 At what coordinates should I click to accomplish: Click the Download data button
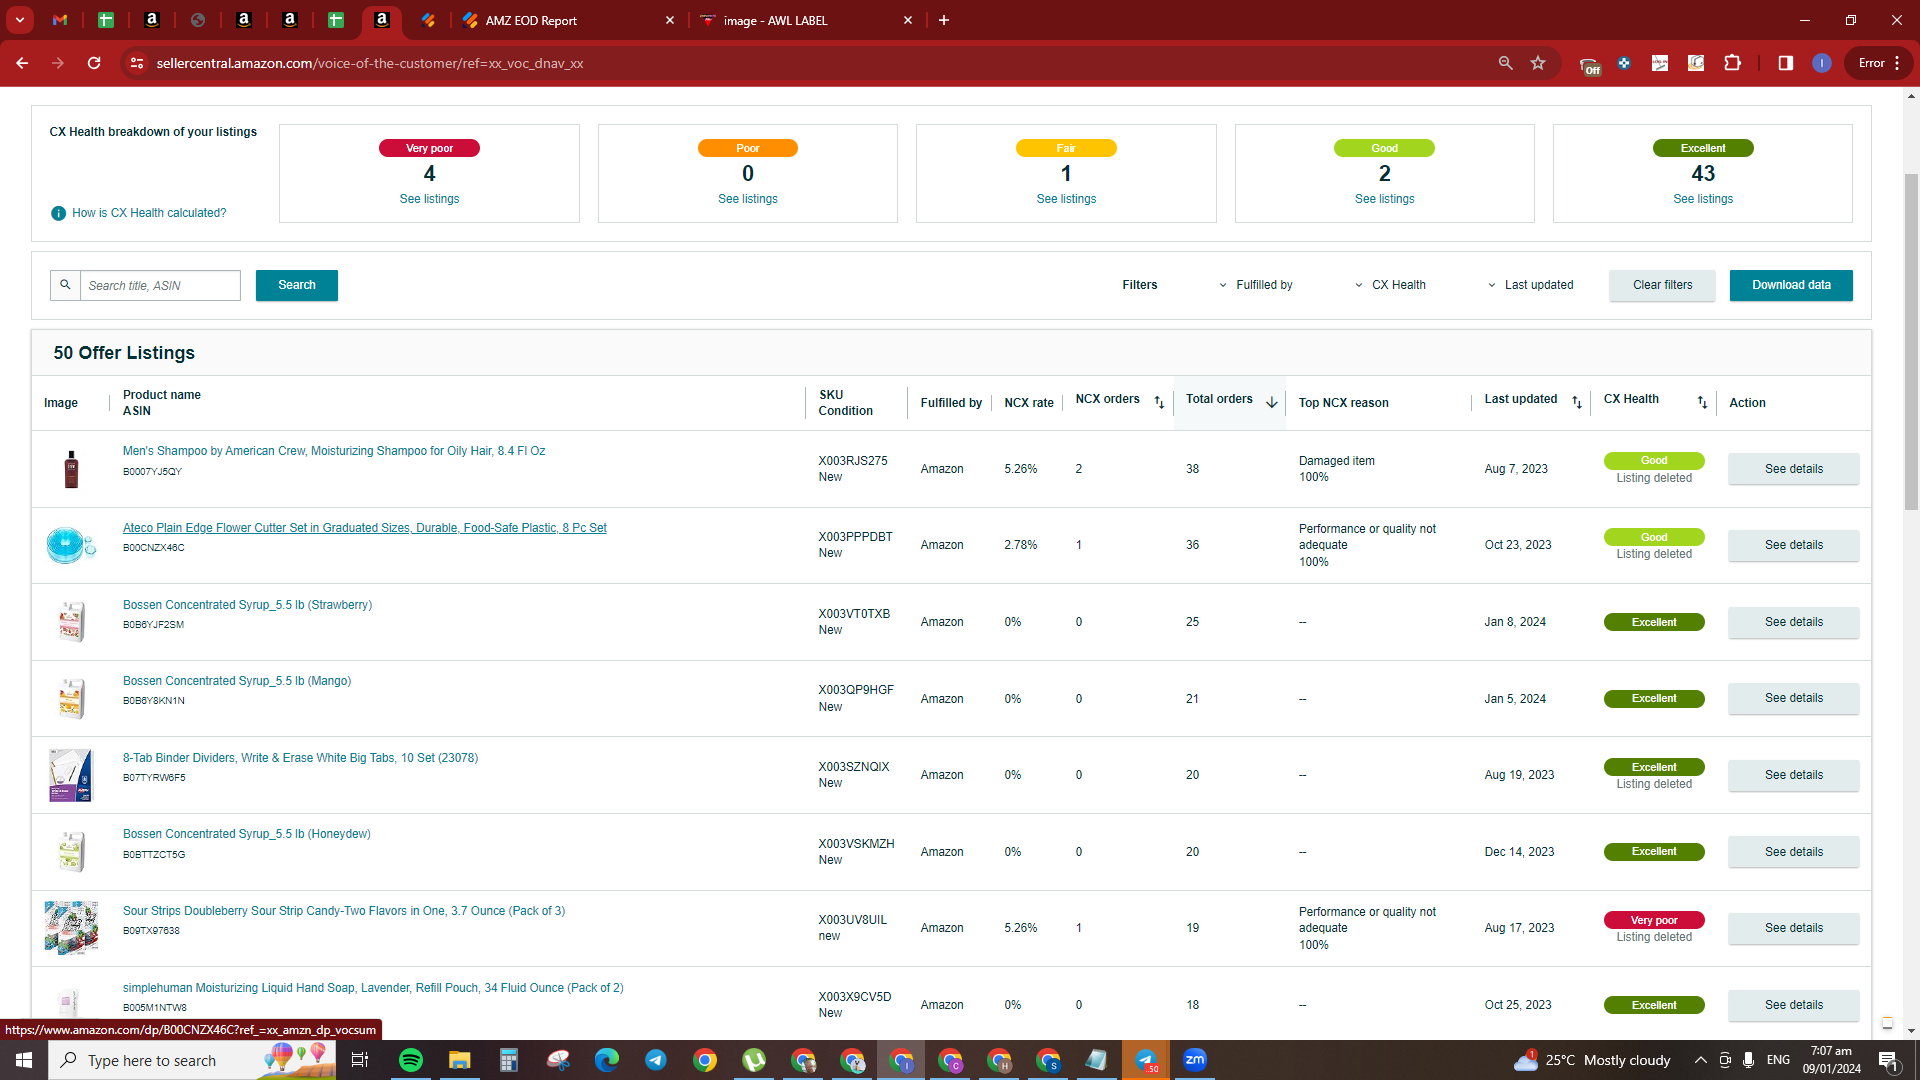1791,285
